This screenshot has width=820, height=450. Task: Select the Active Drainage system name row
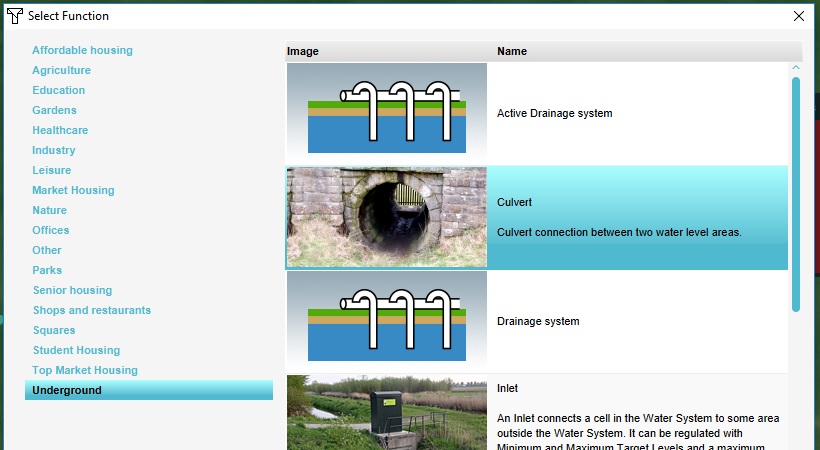tap(555, 114)
